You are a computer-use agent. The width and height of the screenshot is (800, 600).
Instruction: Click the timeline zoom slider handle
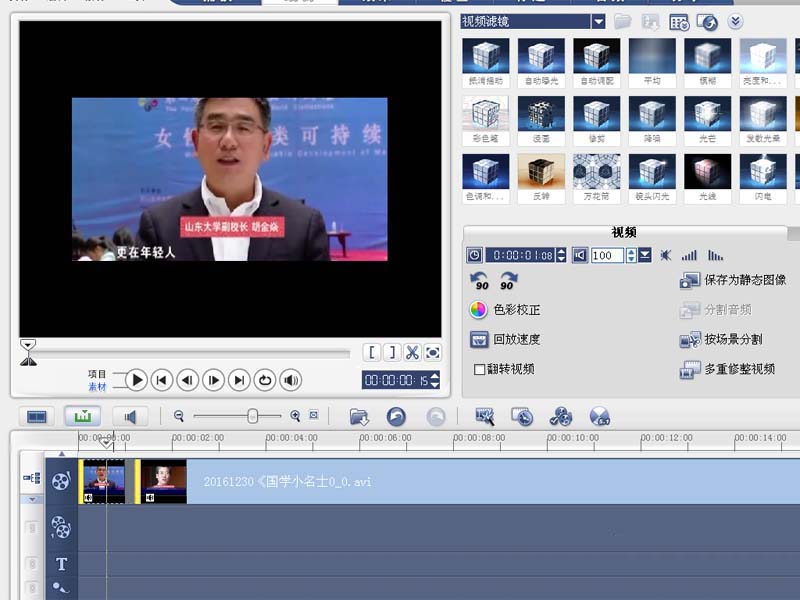coord(253,416)
